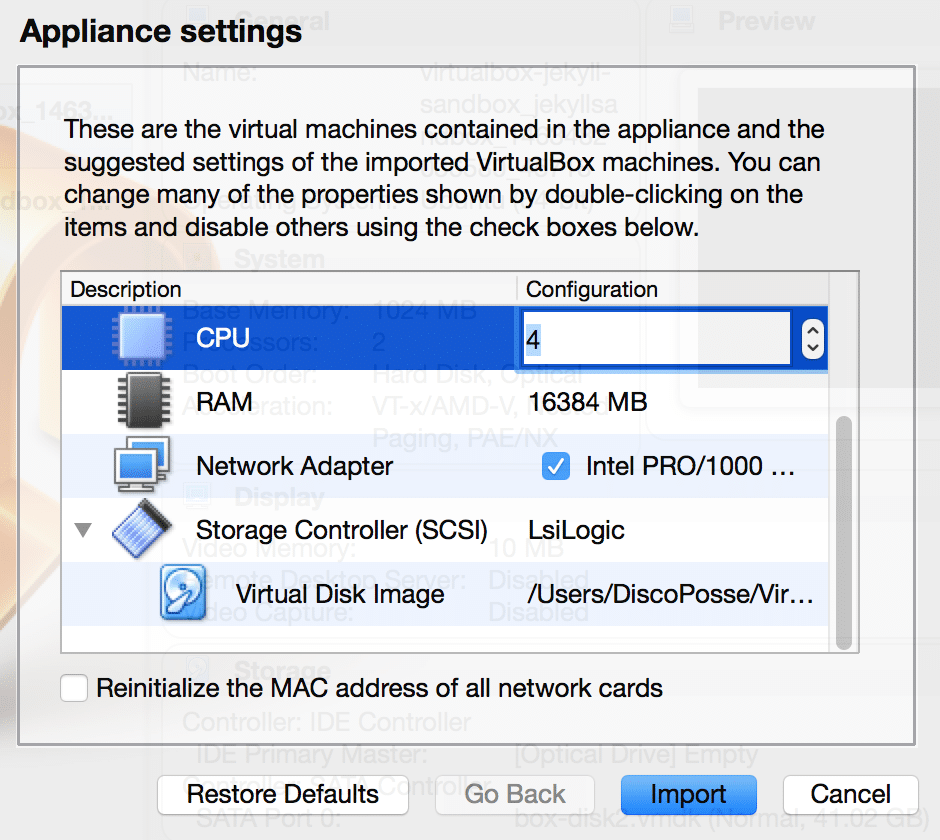Screen dimensions: 940x840
Task: Click the CPU count stepper arrows
Action: coord(812,339)
